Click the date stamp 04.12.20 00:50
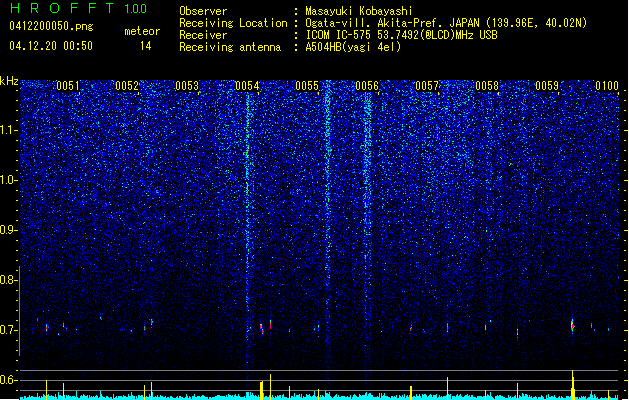Viewport: 629px width, 400px height. (51, 46)
